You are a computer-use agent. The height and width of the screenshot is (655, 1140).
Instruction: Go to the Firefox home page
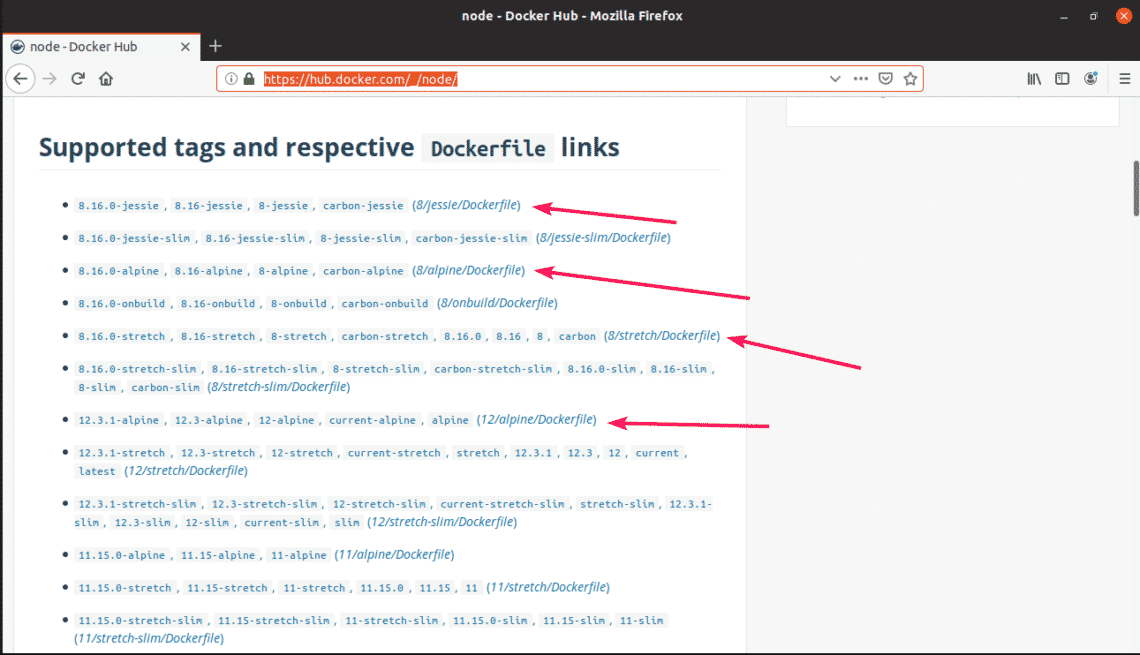pyautogui.click(x=105, y=79)
